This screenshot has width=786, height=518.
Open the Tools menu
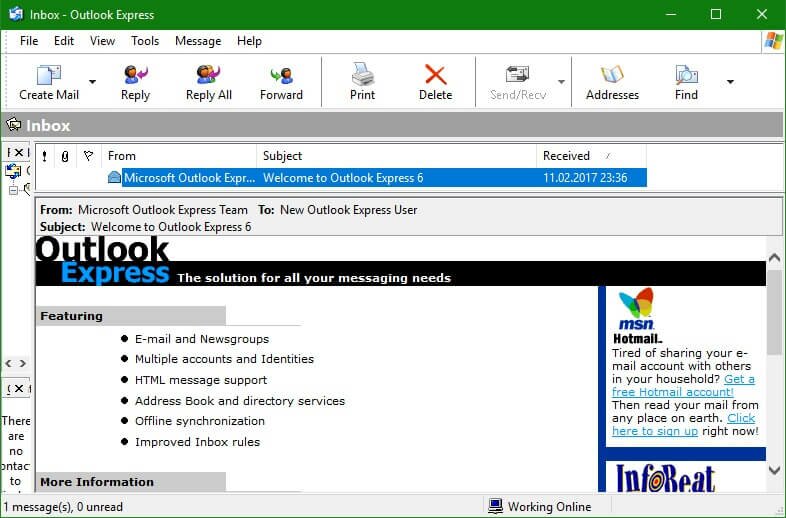tap(145, 41)
